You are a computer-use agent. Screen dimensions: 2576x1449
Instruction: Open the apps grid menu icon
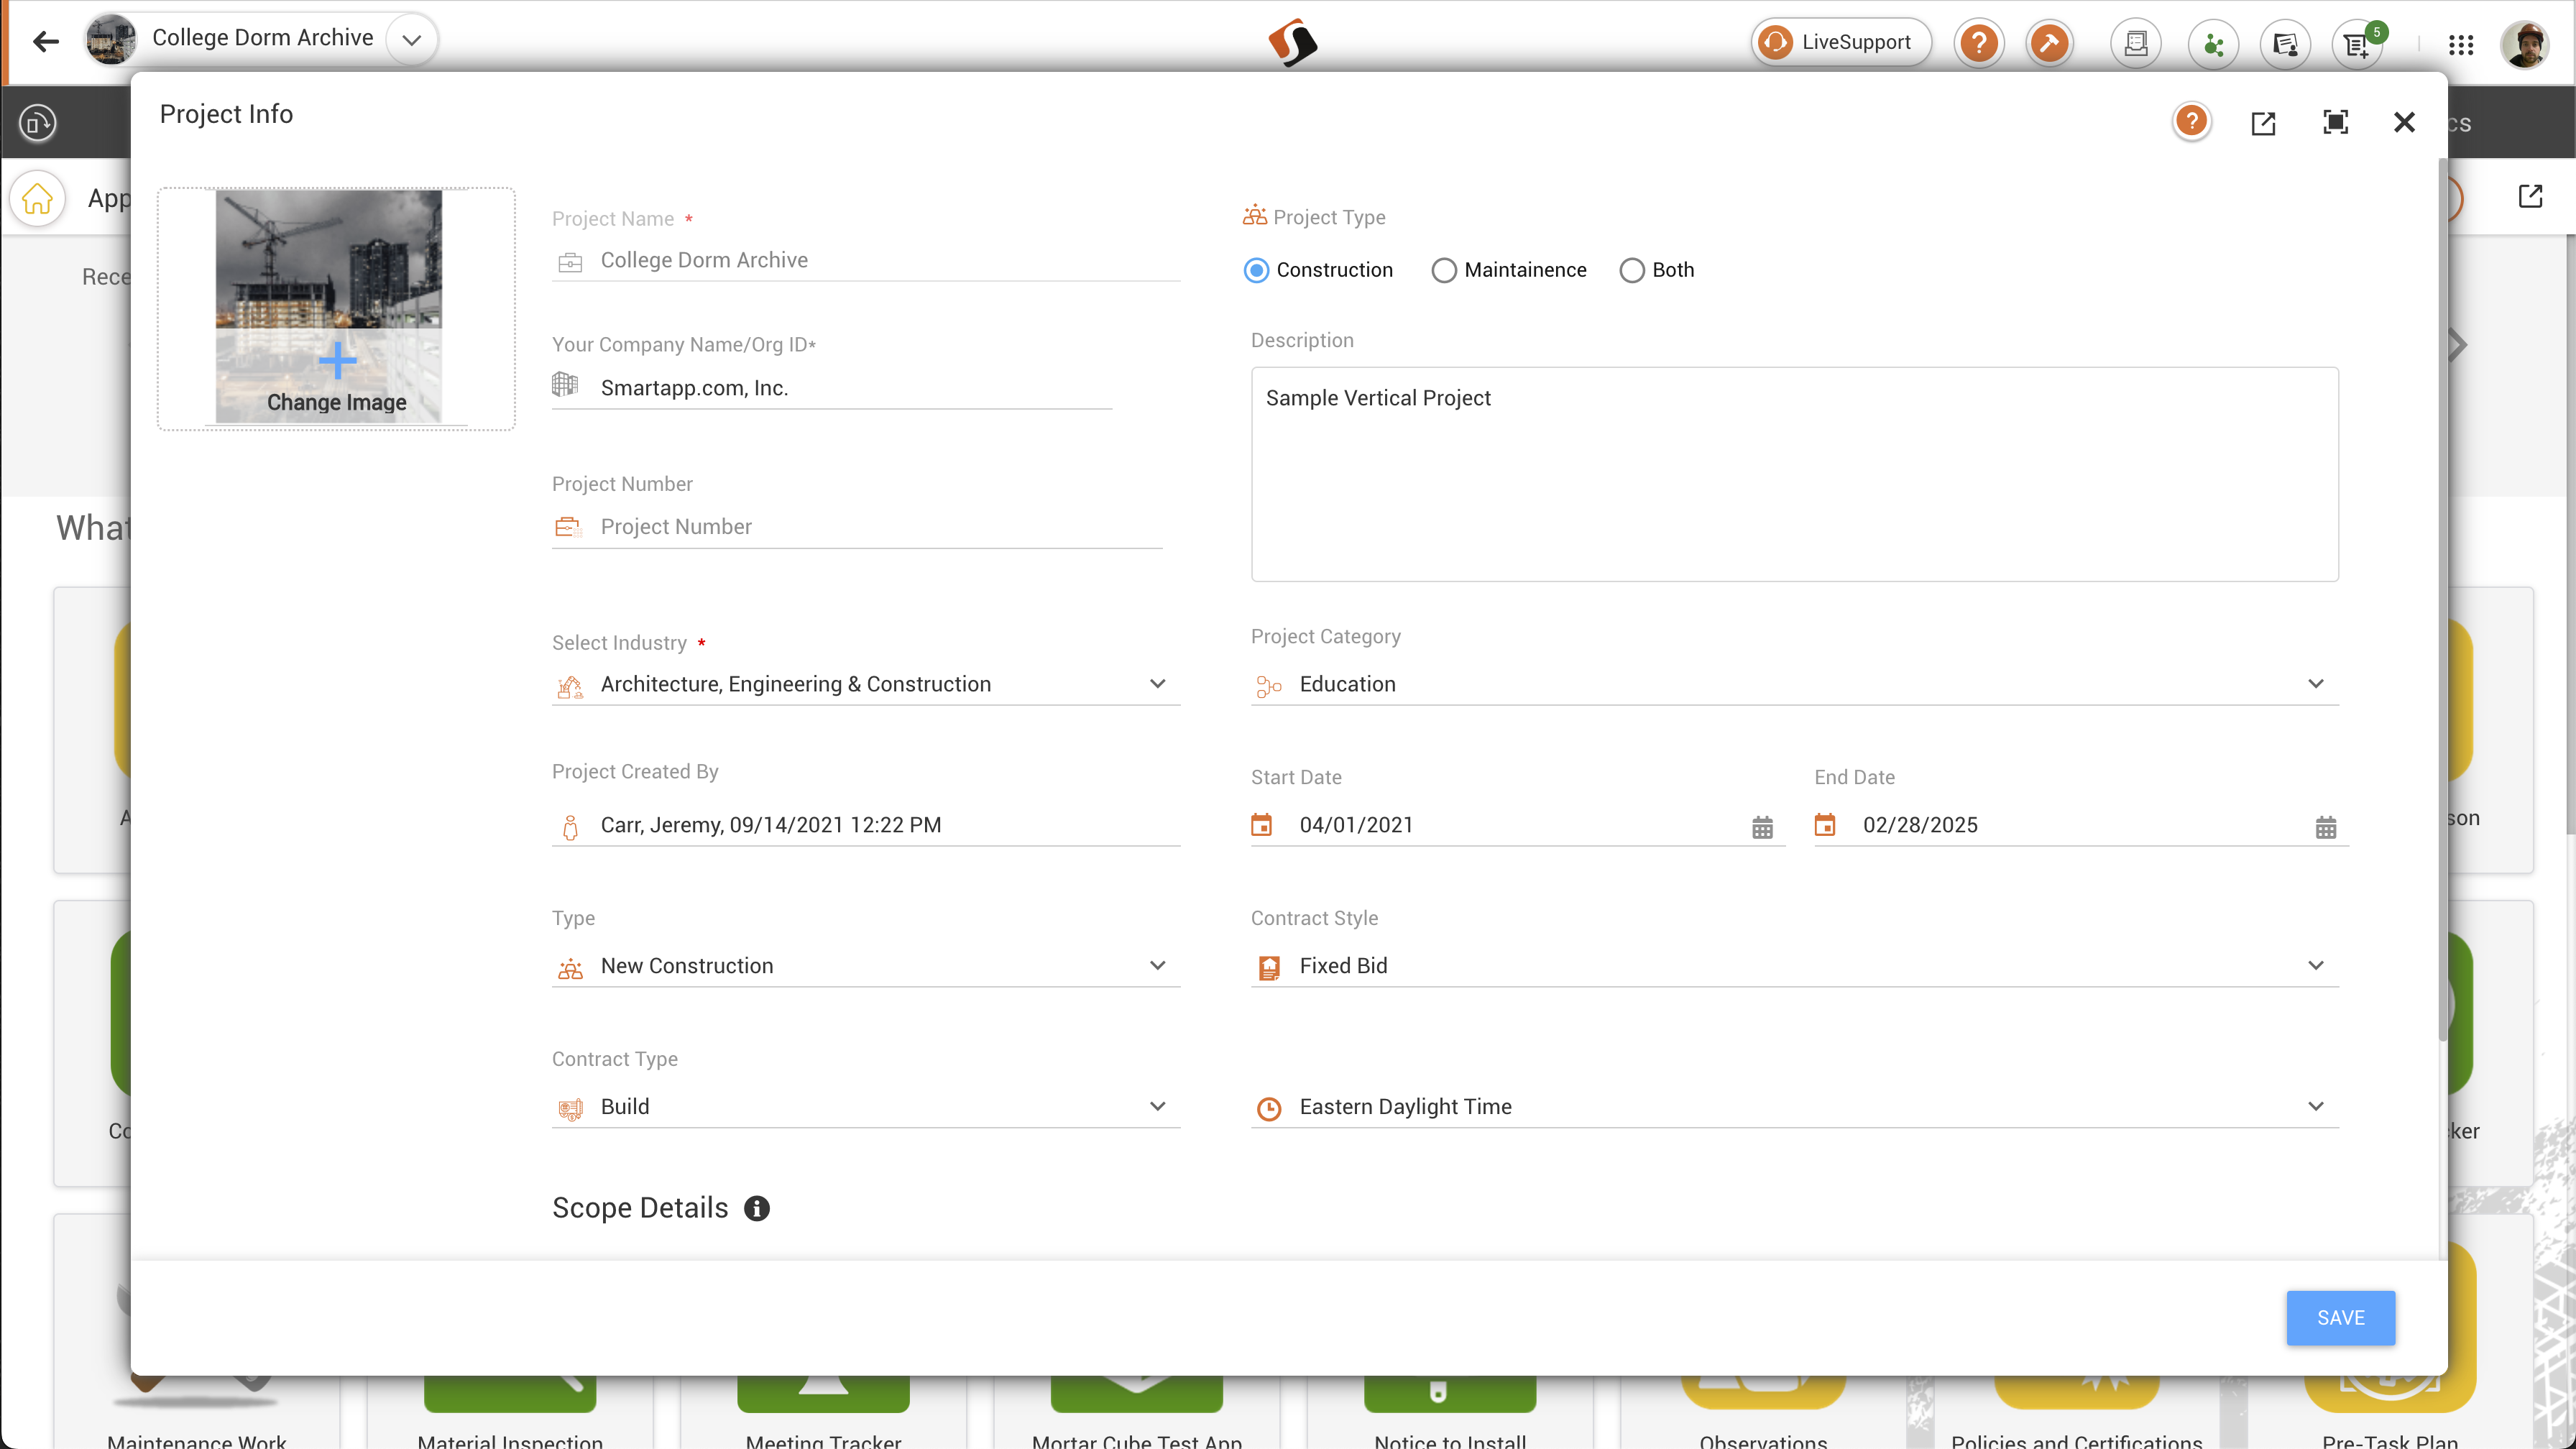point(2461,44)
